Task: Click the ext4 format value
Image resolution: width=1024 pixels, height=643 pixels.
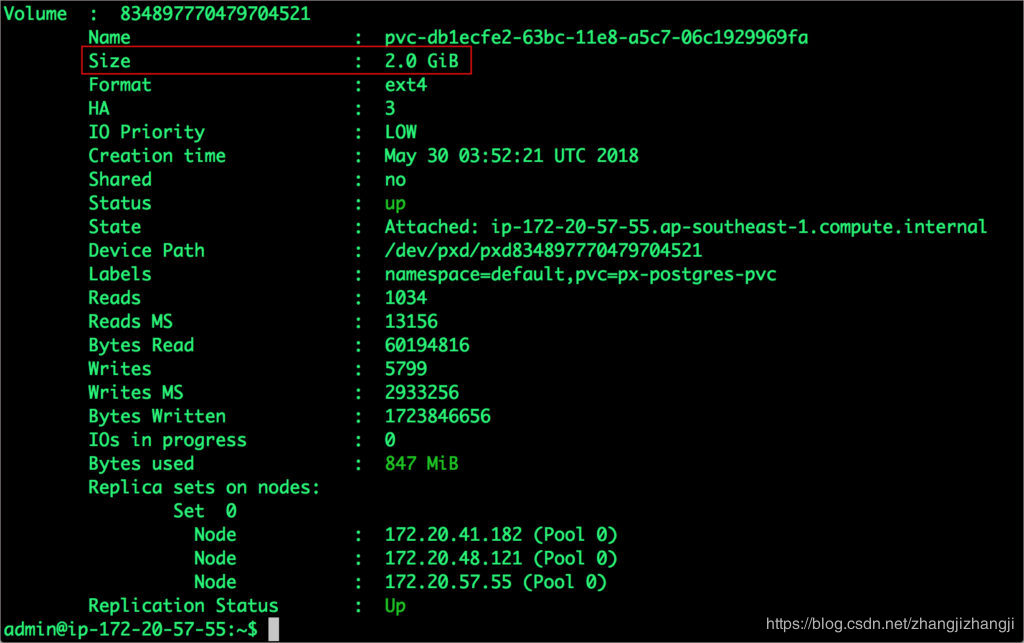Action: tap(406, 85)
